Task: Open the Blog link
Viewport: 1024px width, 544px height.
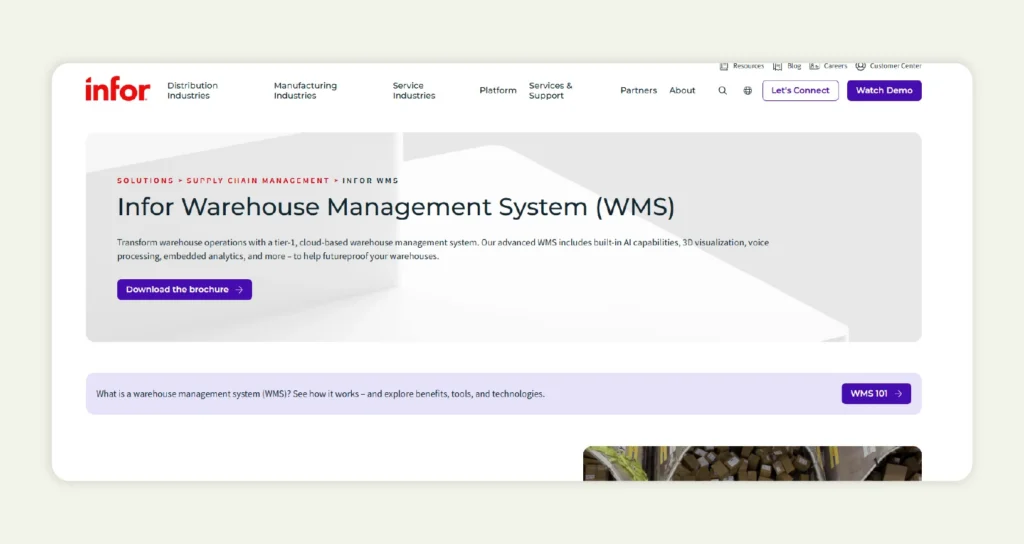Action: pyautogui.click(x=793, y=66)
